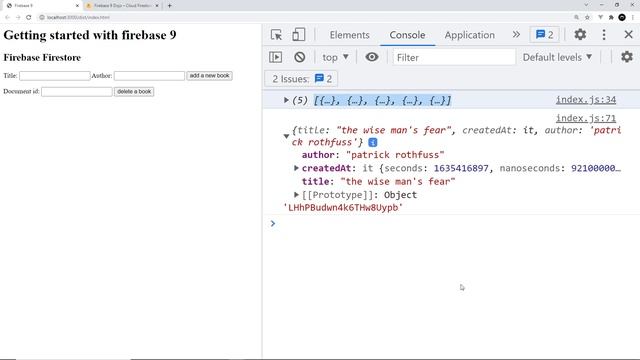Screen dimensions: 640x360
Task: Open the Application tab
Action: click(469, 35)
